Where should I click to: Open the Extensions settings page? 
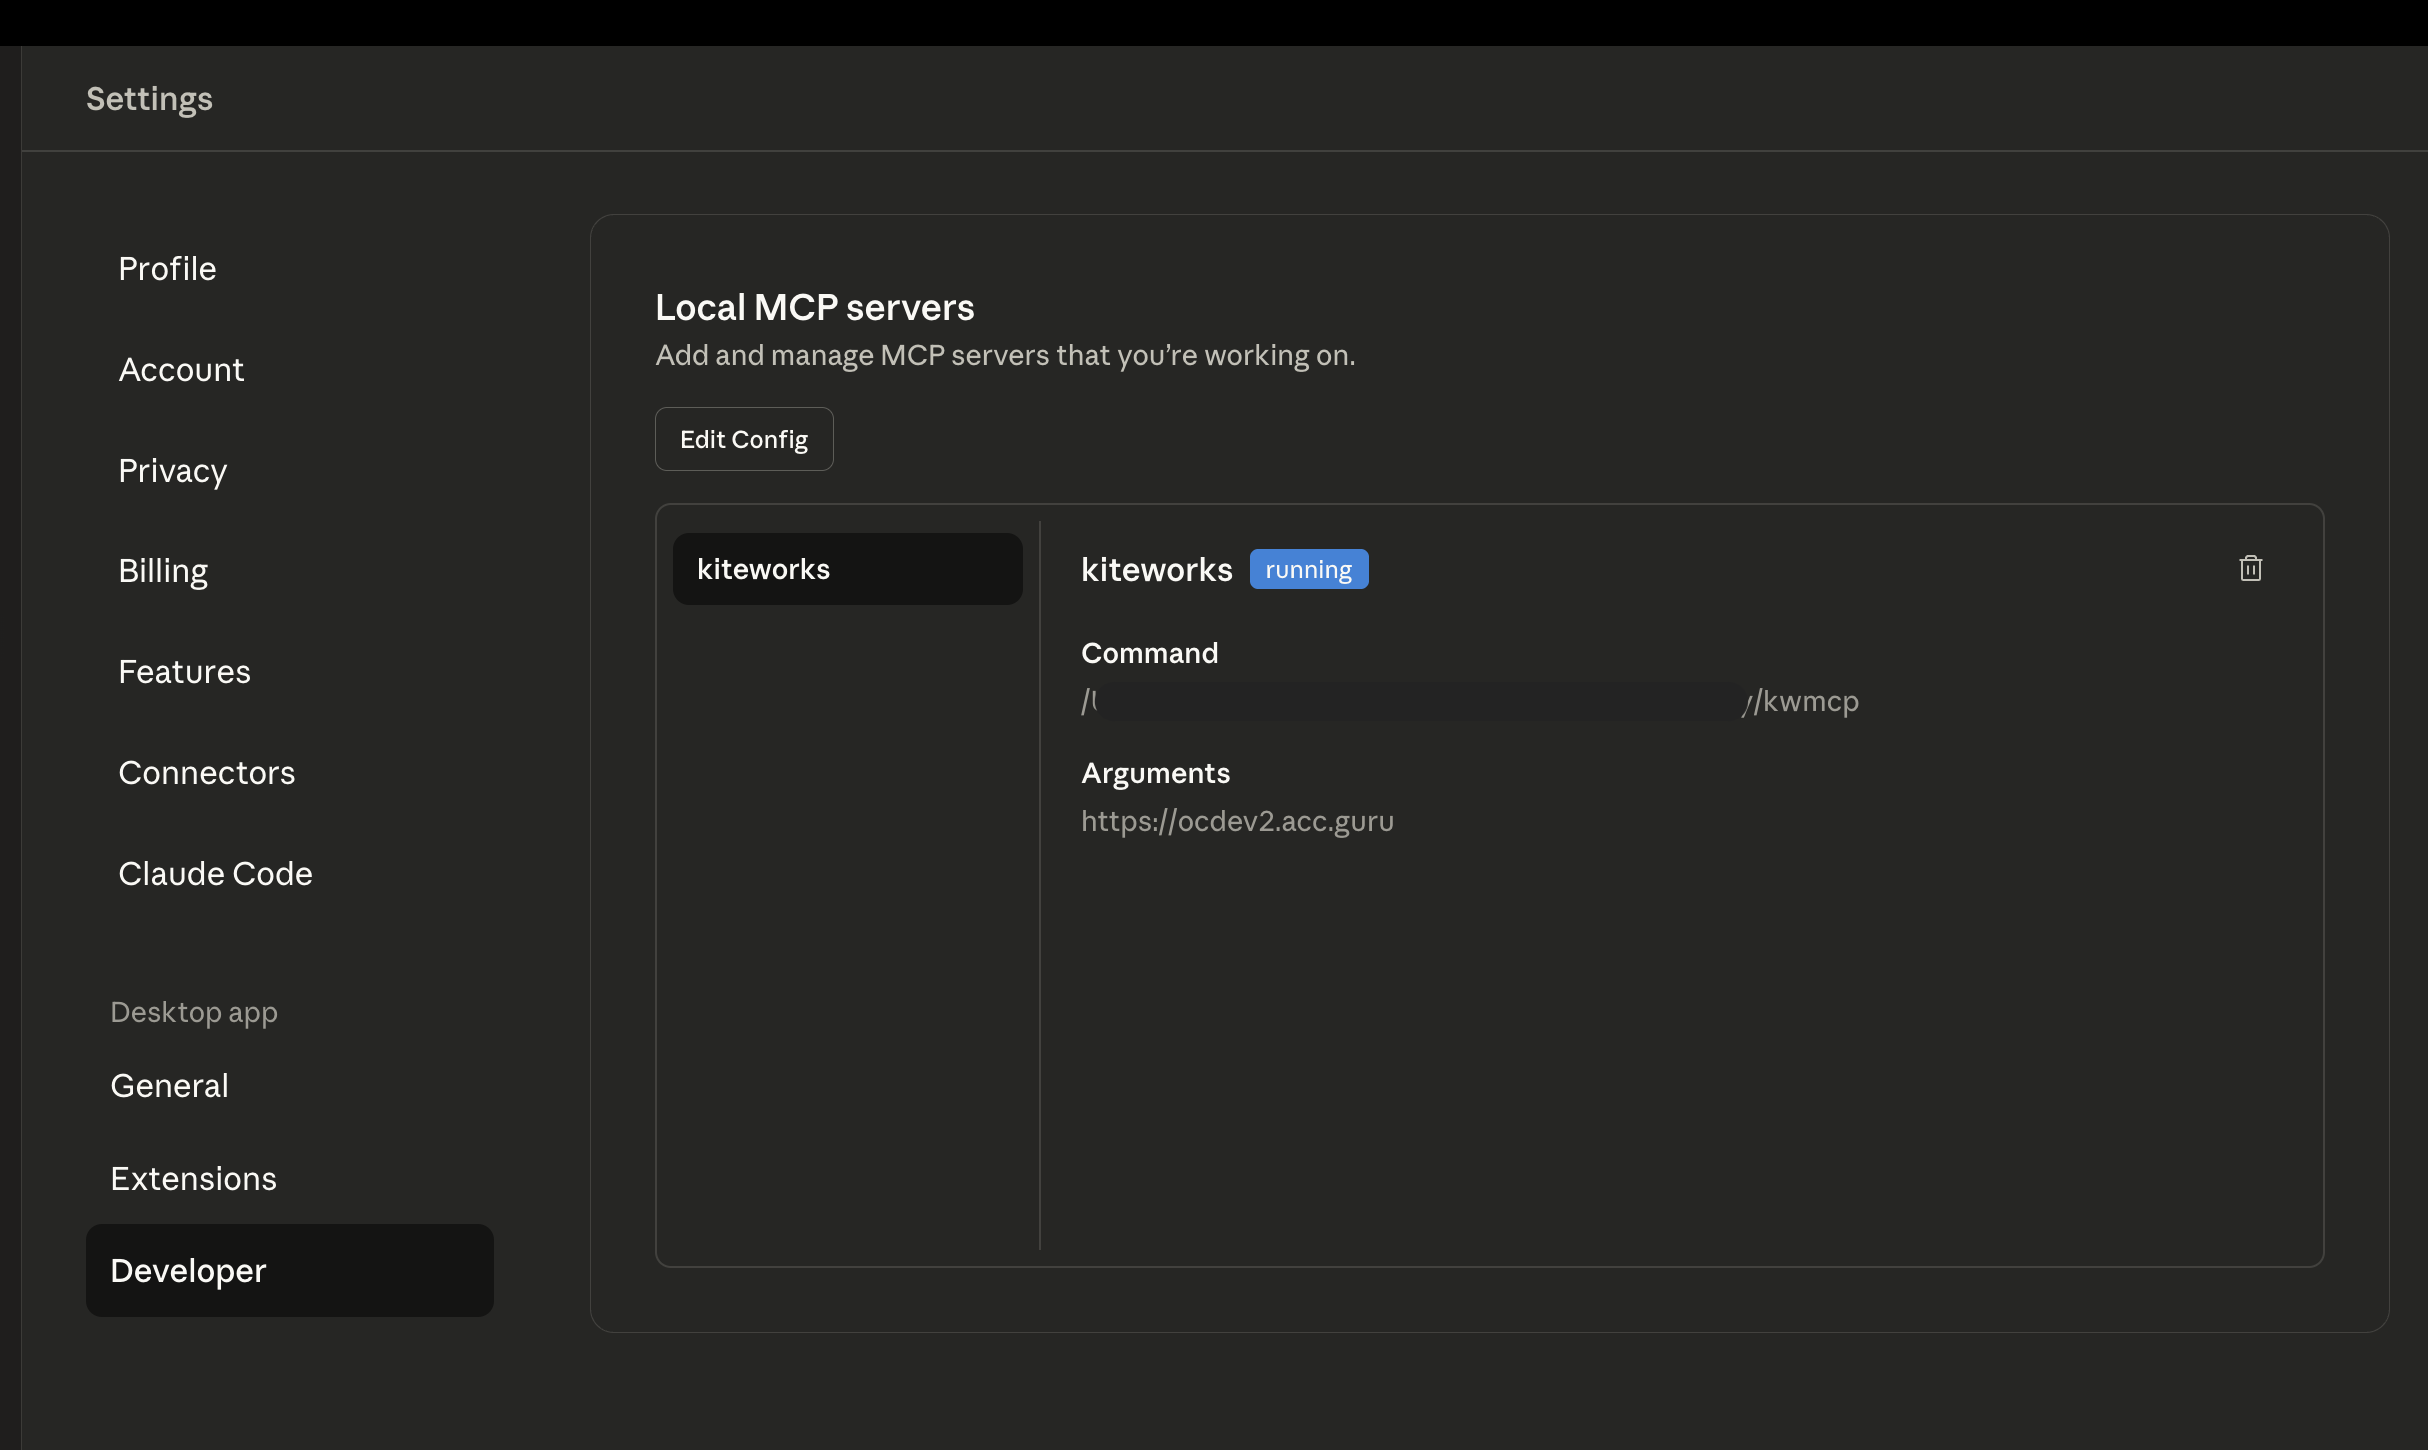193,1179
